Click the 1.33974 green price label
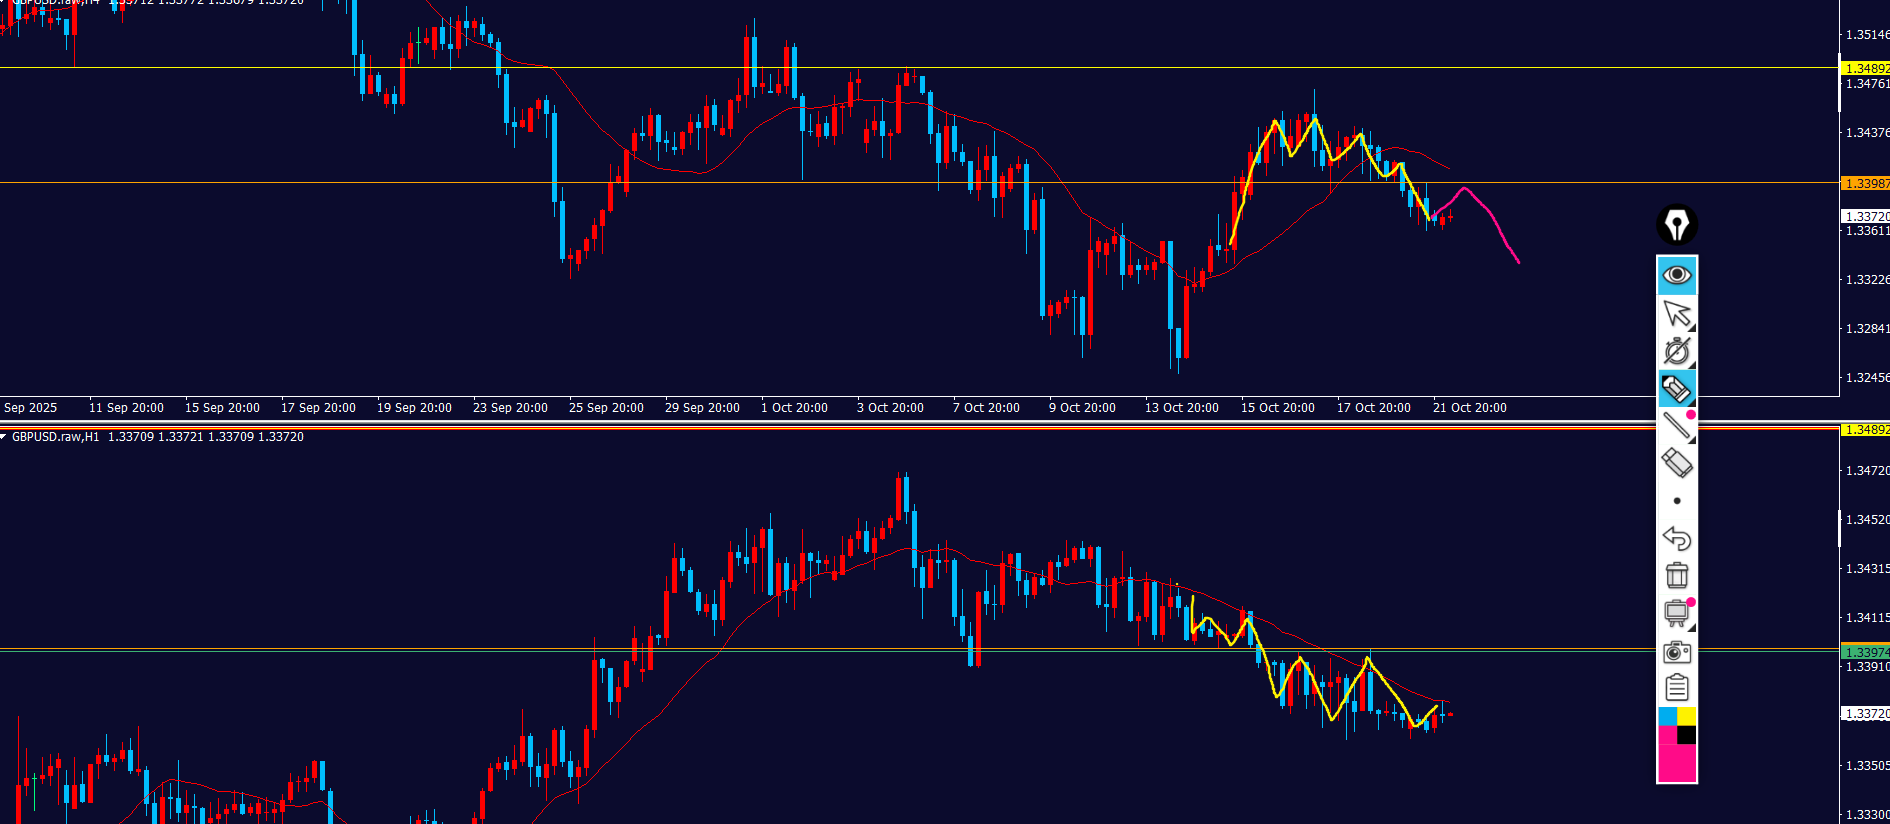 [x=1866, y=652]
